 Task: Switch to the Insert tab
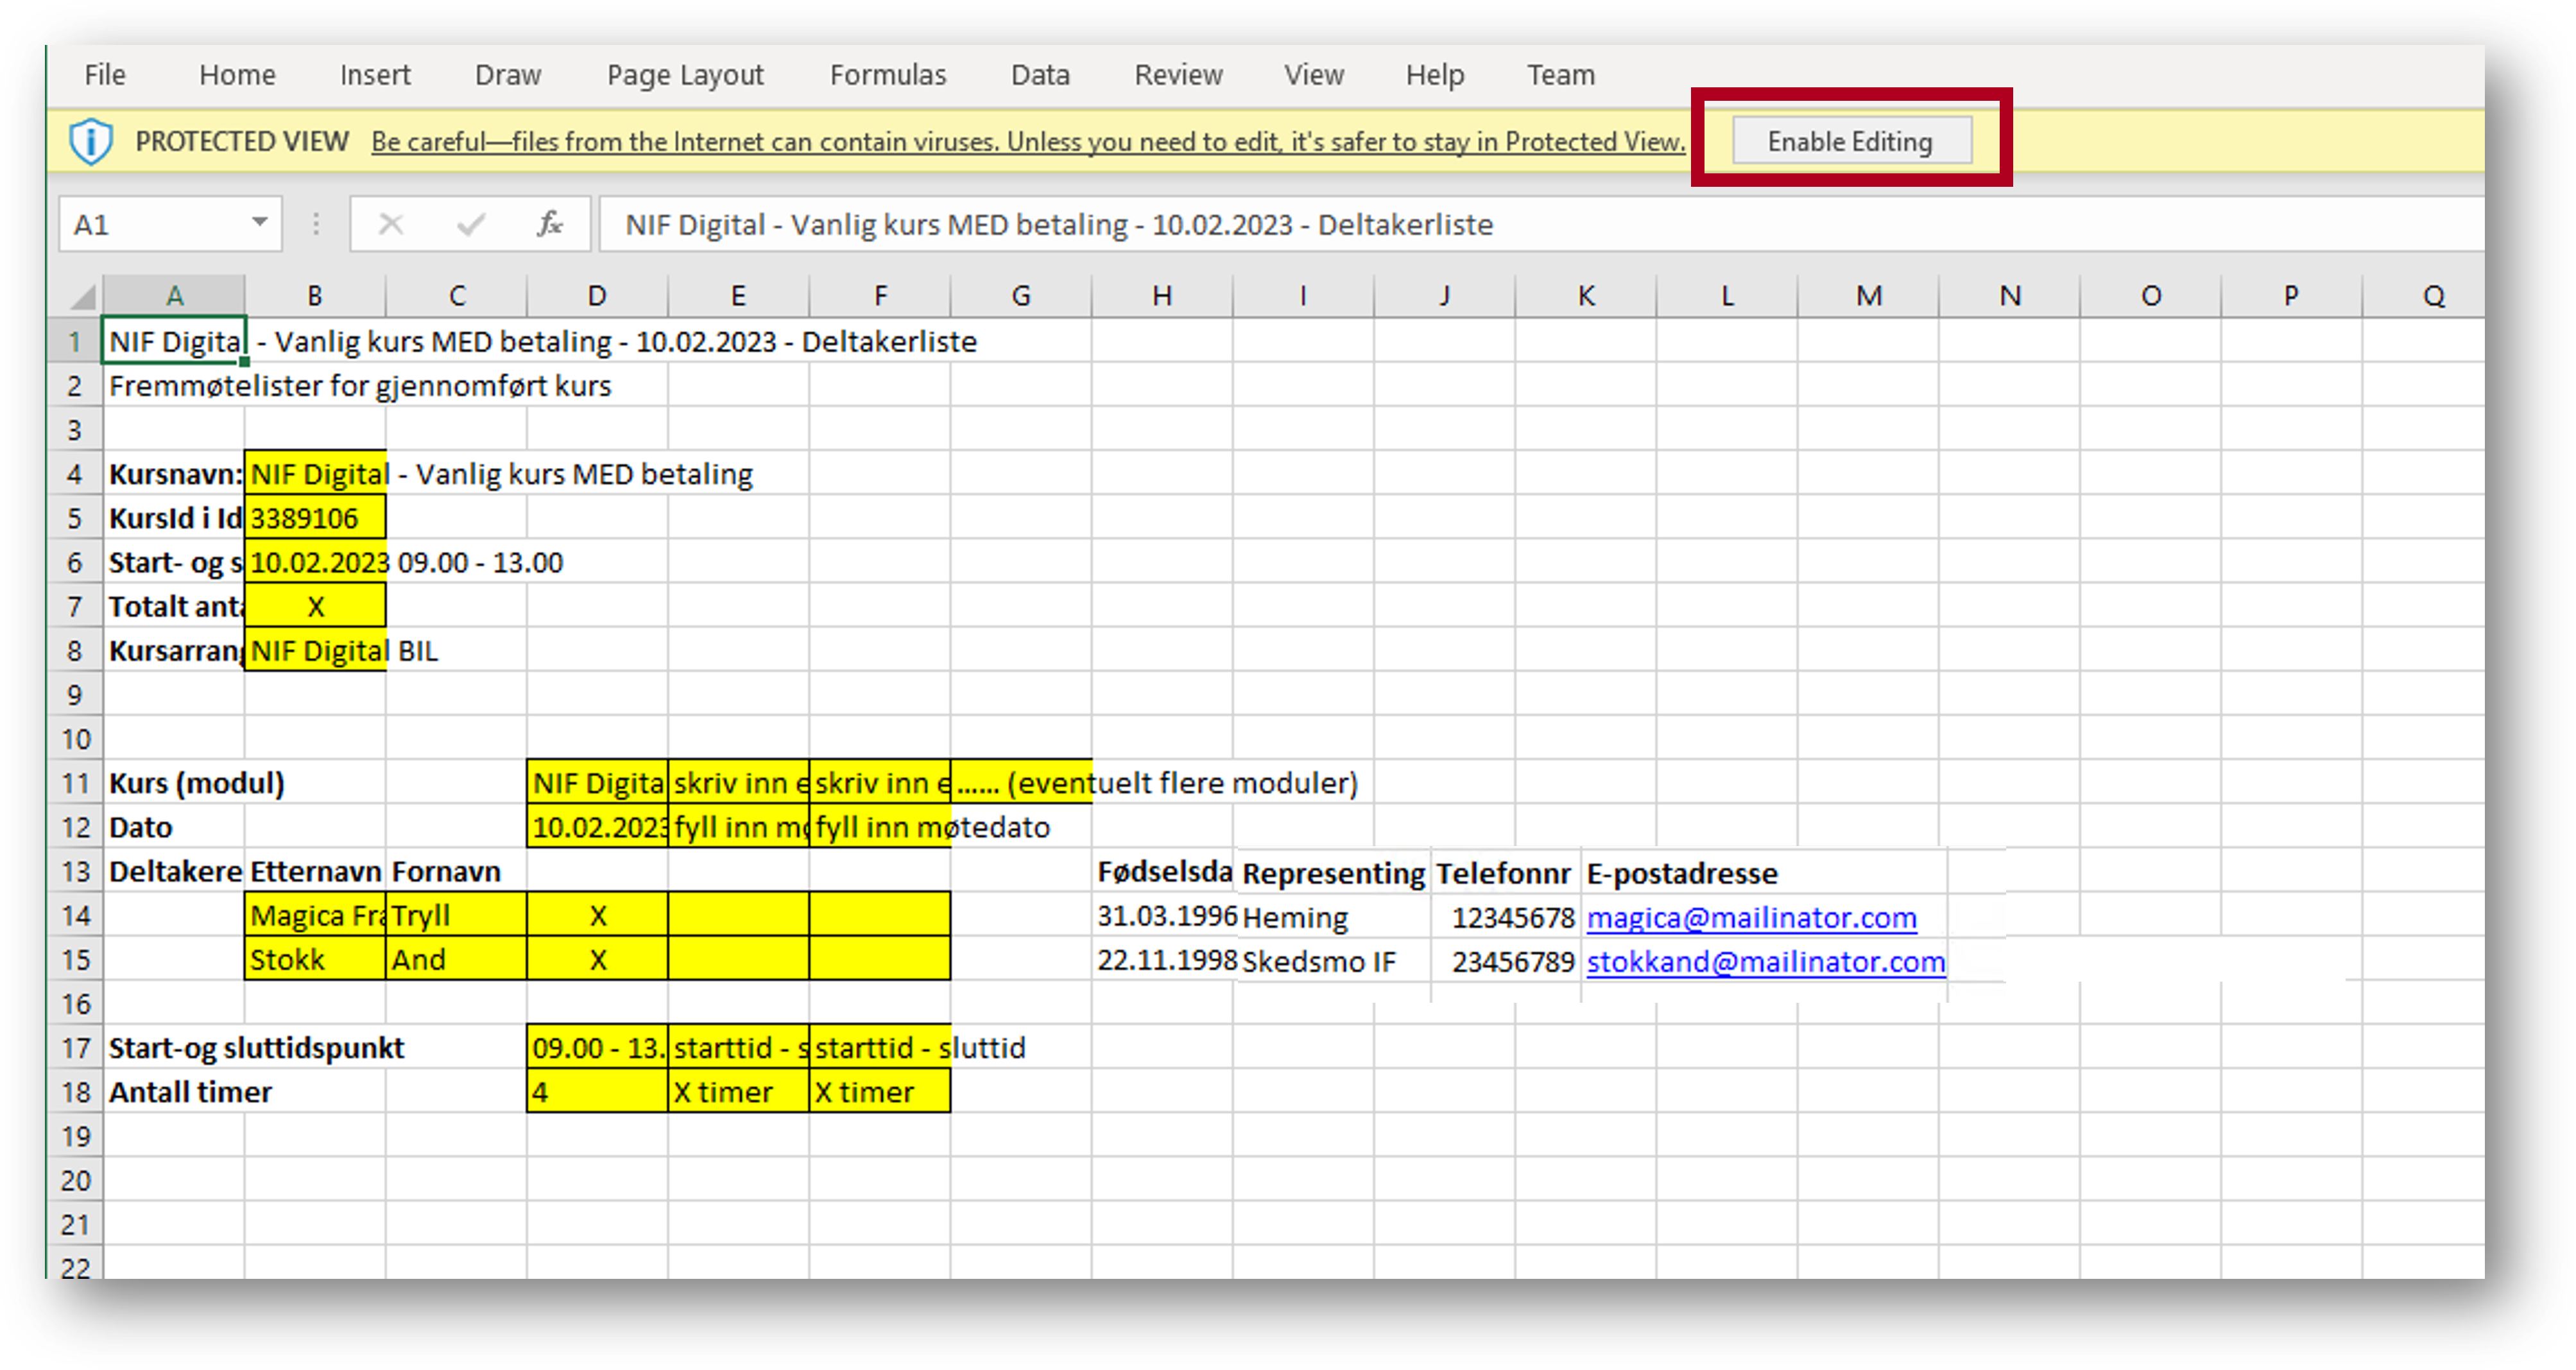375,75
